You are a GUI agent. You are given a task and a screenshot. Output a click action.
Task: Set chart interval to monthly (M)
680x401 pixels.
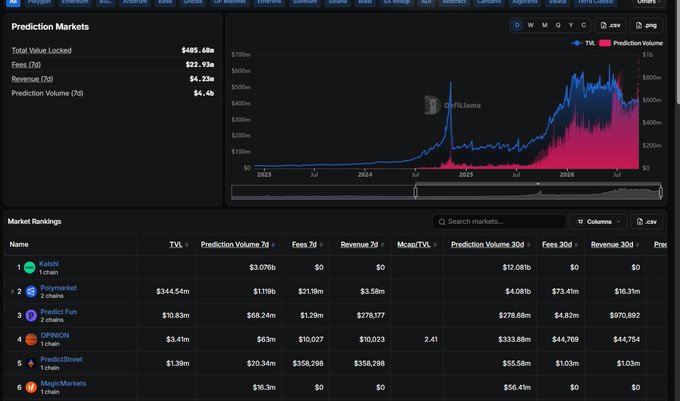[544, 25]
